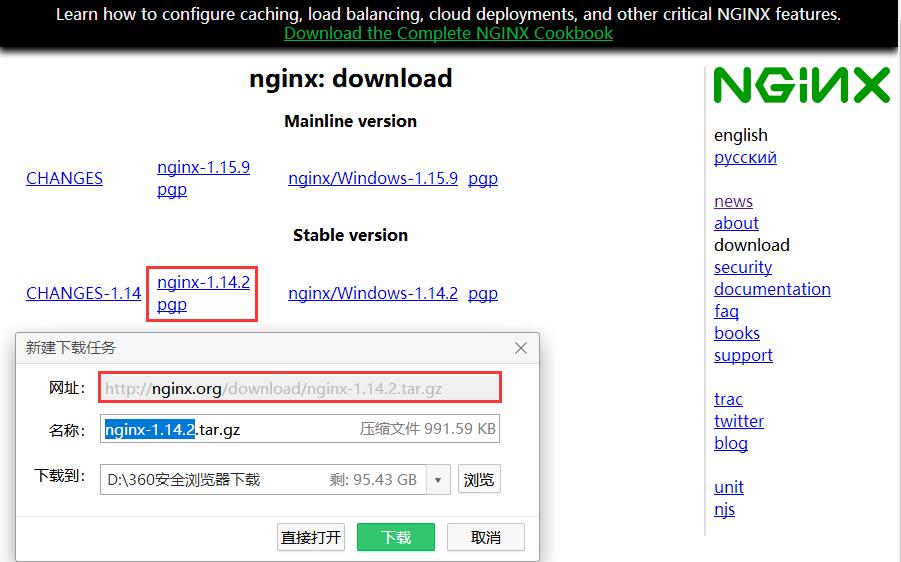This screenshot has width=901, height=562.
Task: Click the 浏览 browse button
Action: 479,479
